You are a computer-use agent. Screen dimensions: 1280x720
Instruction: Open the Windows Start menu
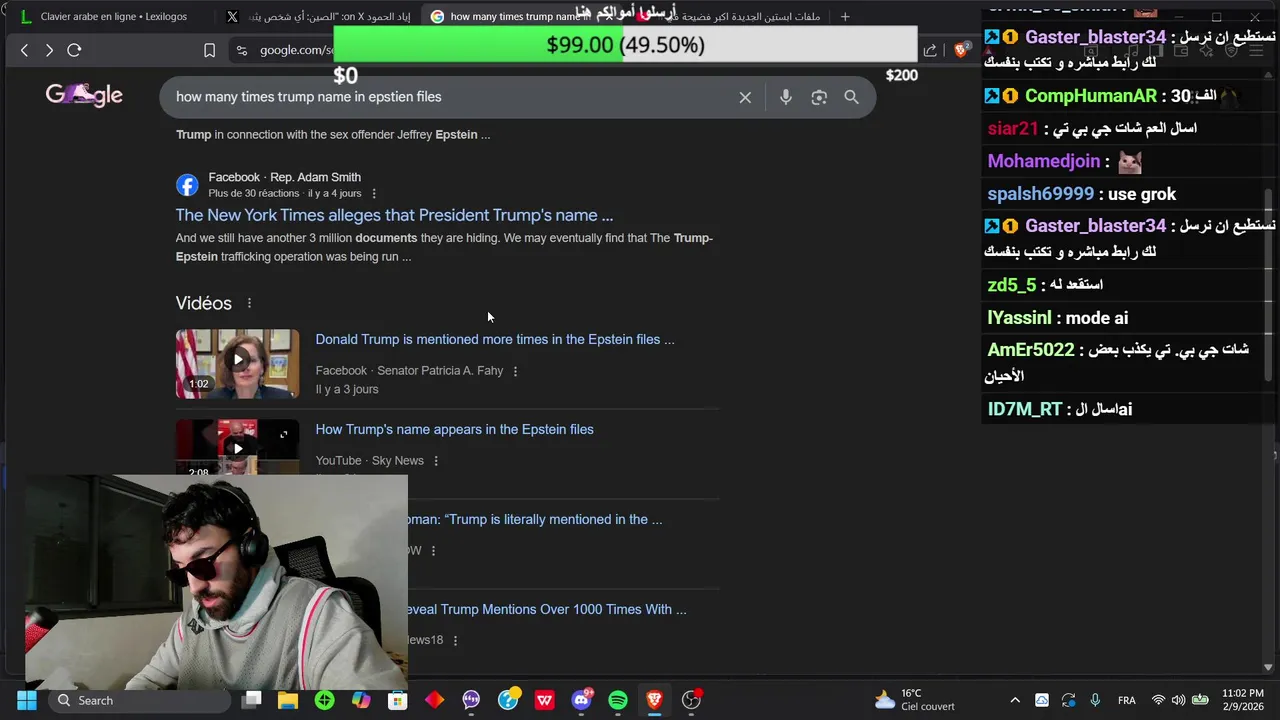click(x=26, y=700)
